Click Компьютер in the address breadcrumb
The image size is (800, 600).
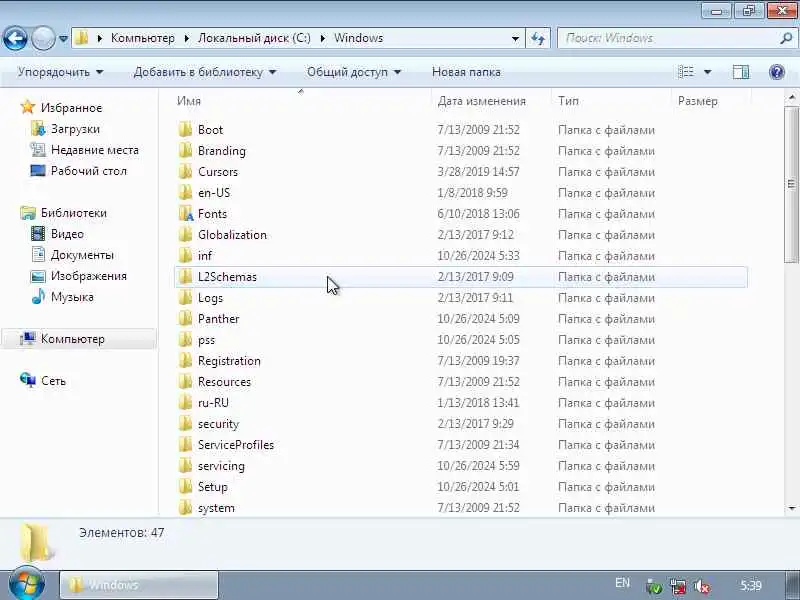[143, 38]
